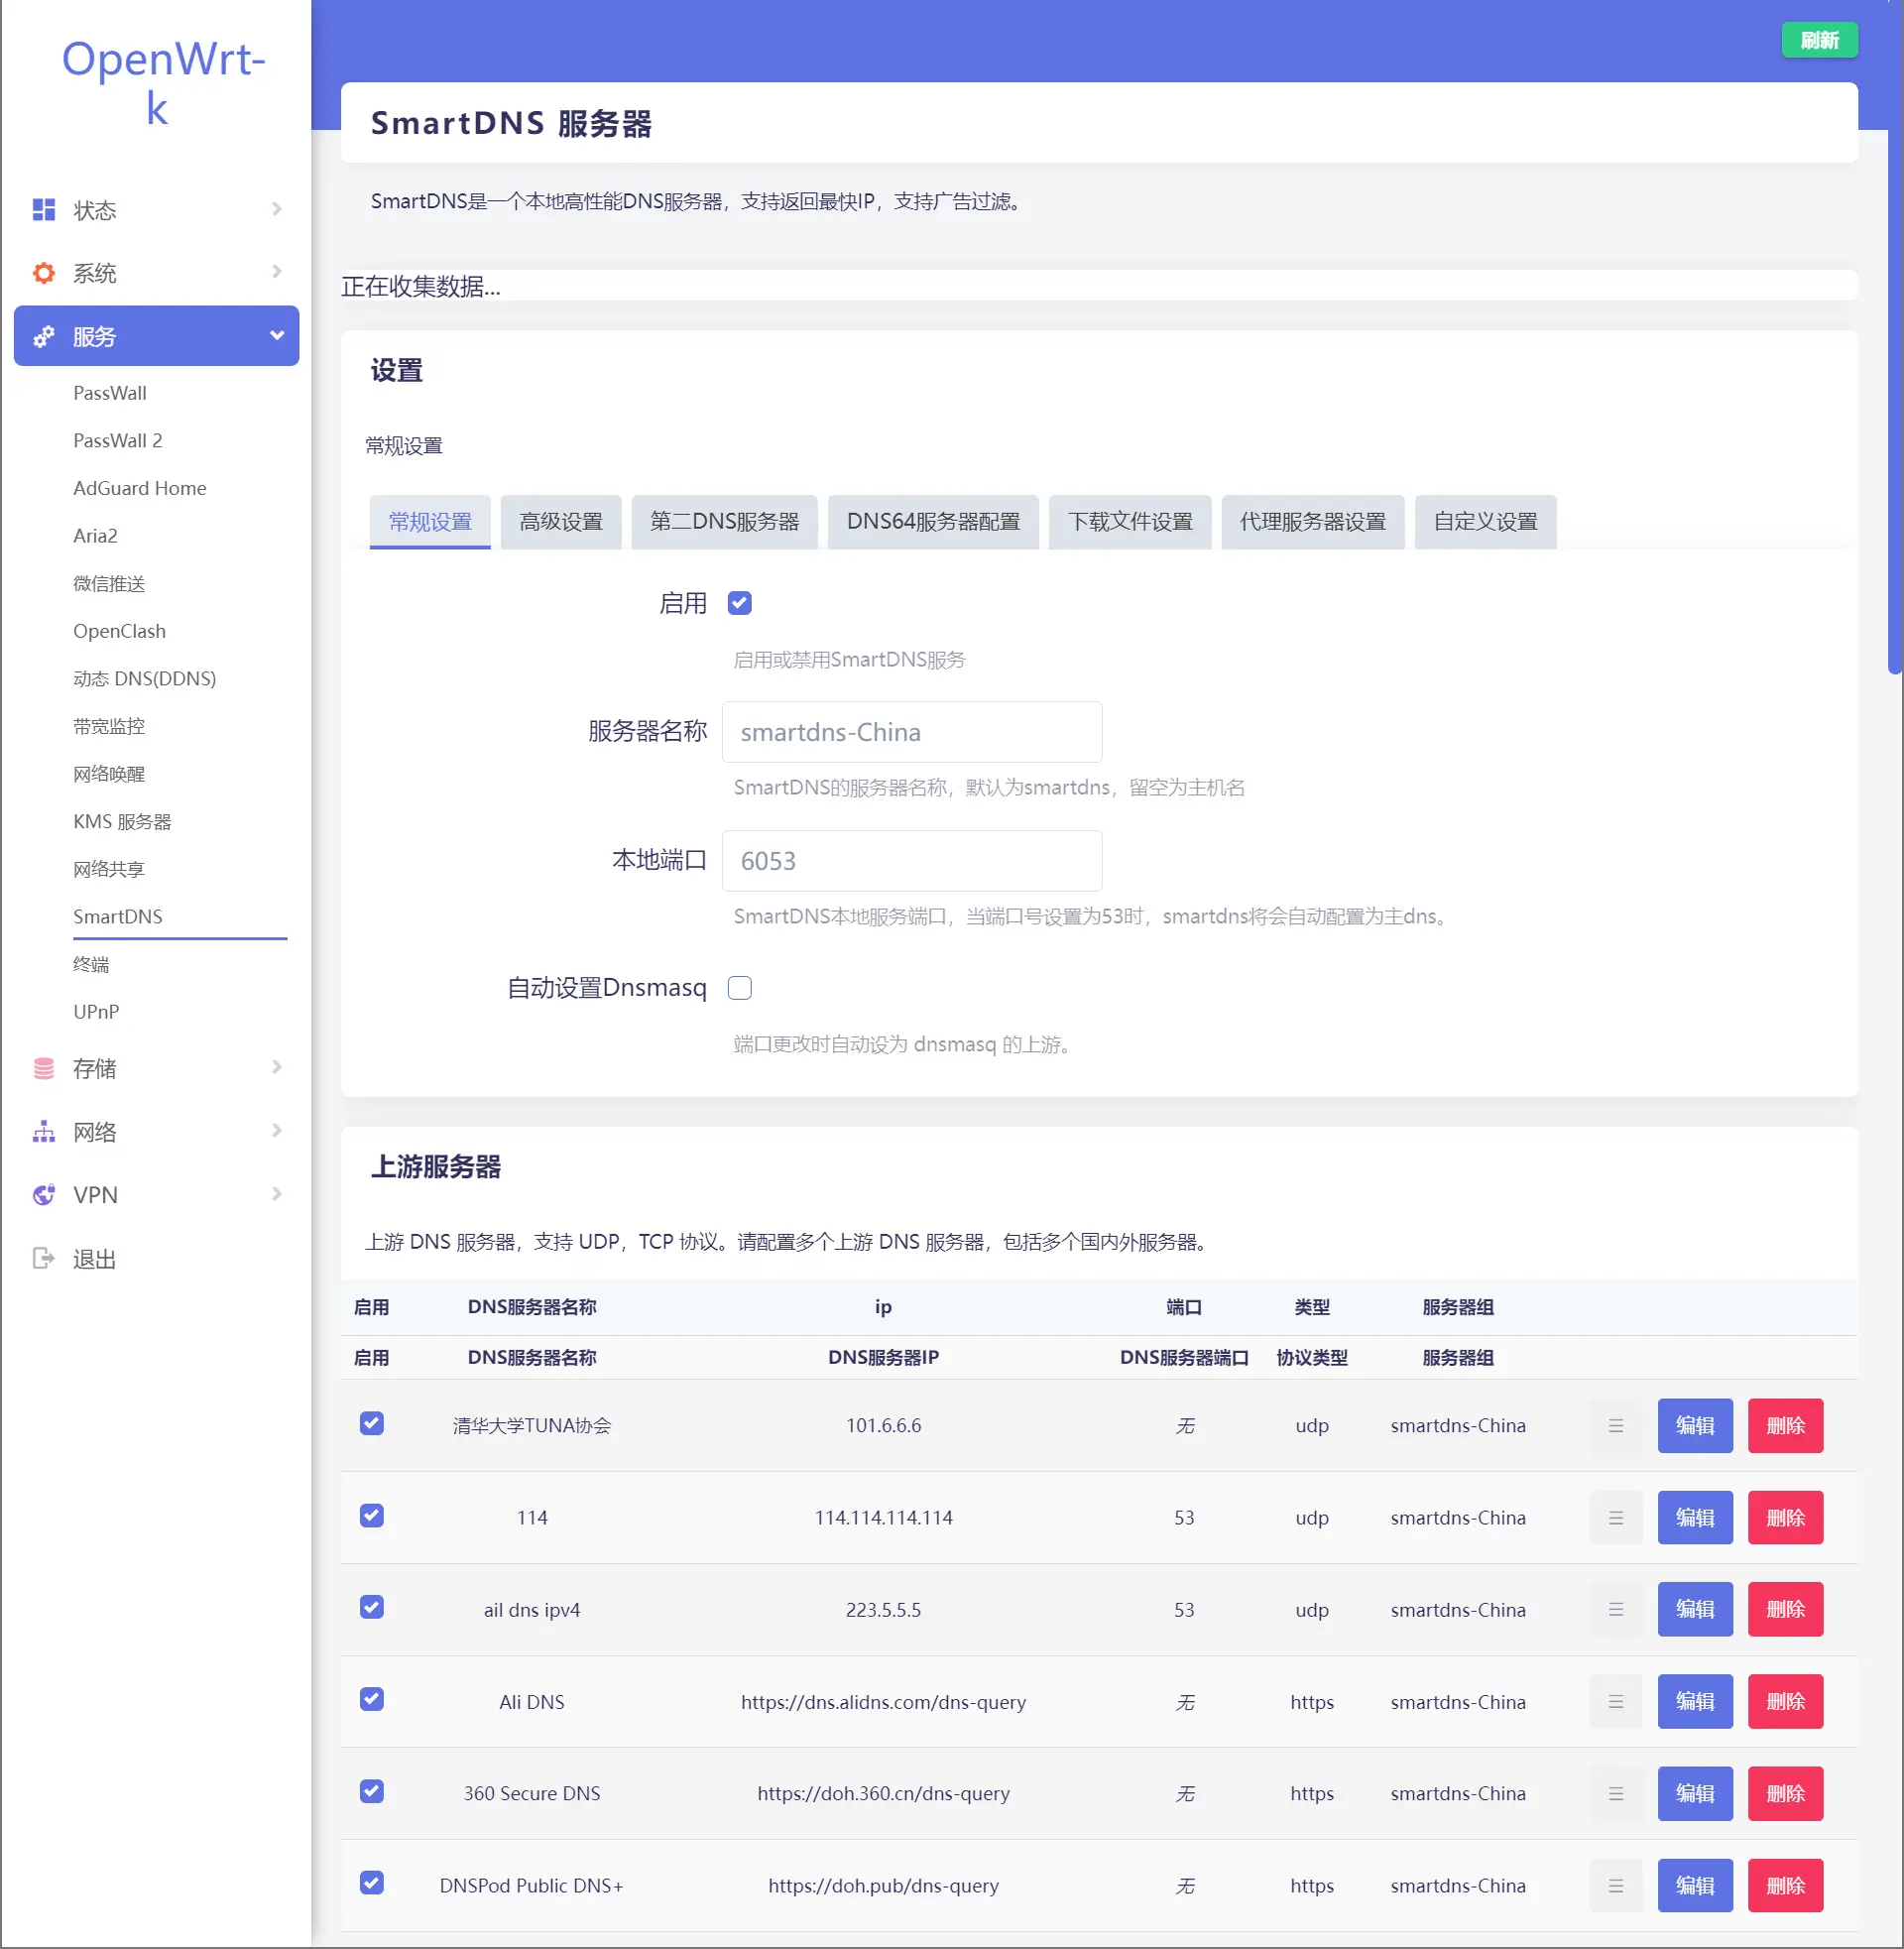The image size is (1904, 1949).
Task: Switch to the 下载文件设置 tab
Action: tap(1131, 522)
